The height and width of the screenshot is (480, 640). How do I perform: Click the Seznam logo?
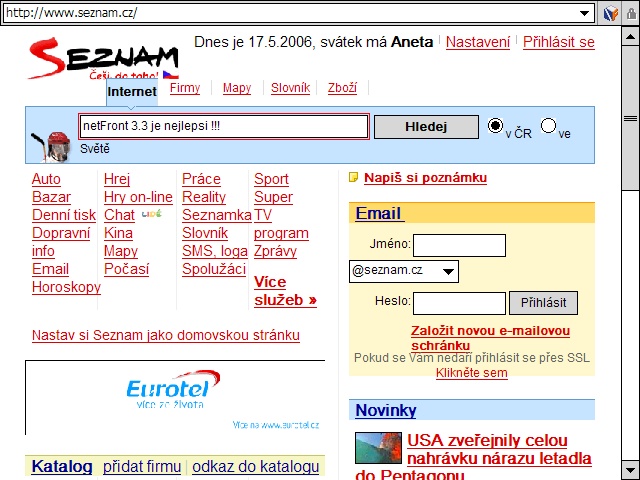(x=103, y=58)
